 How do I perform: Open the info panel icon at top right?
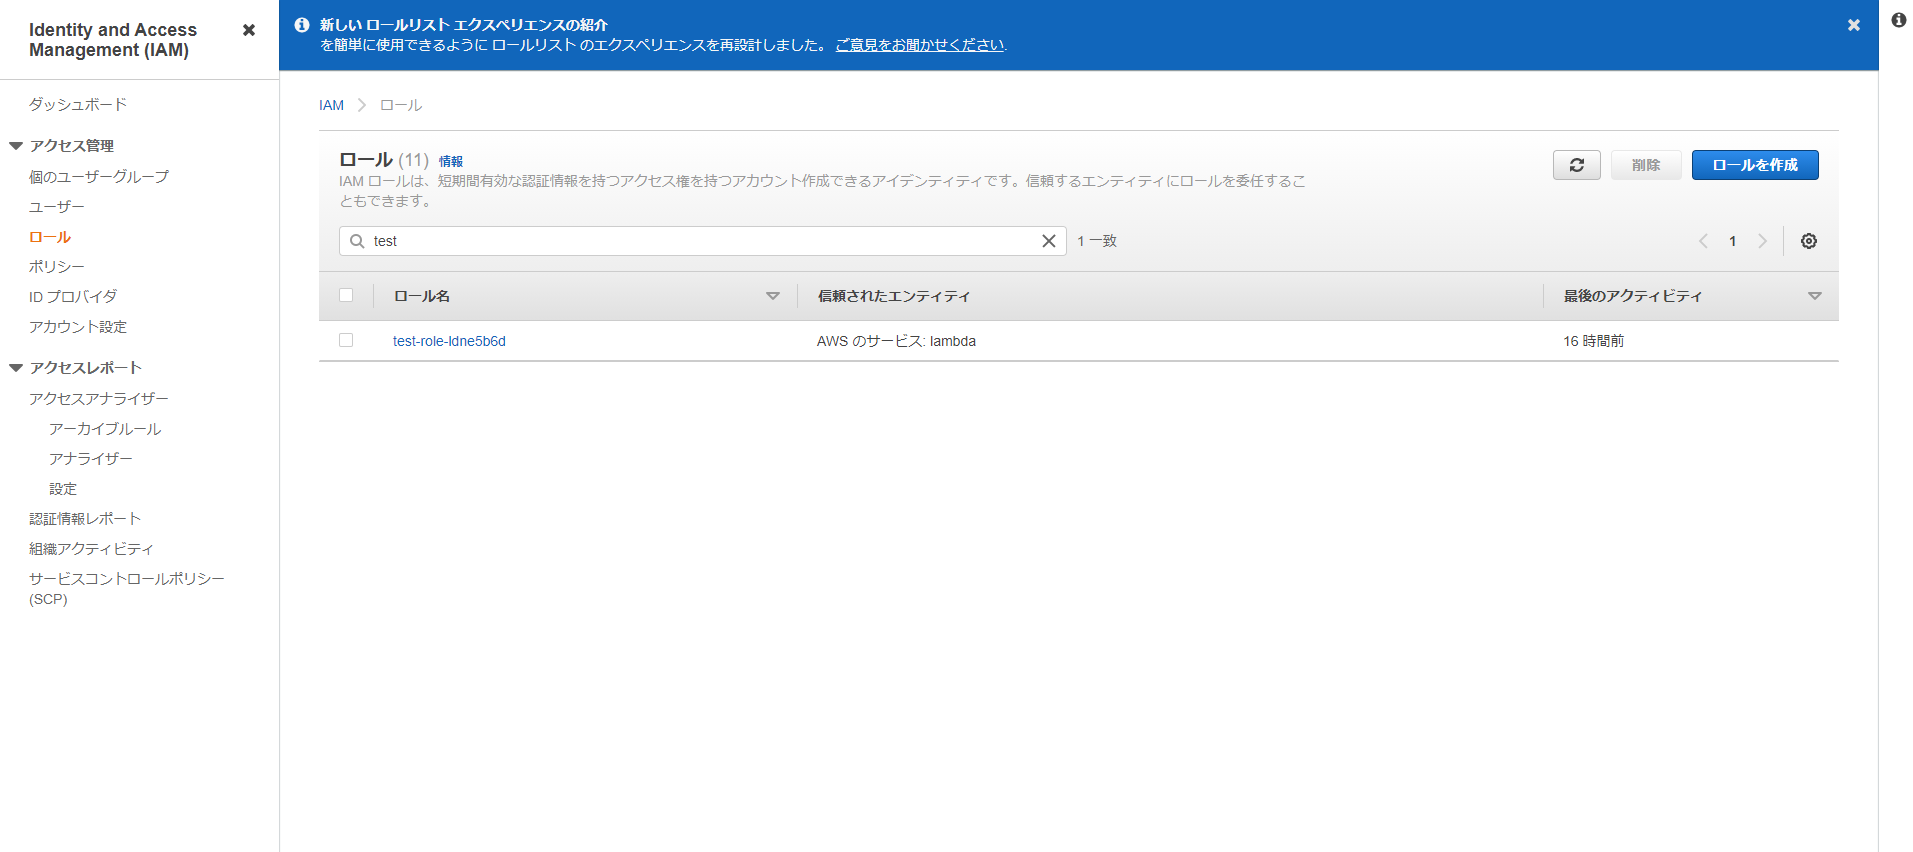click(1898, 20)
